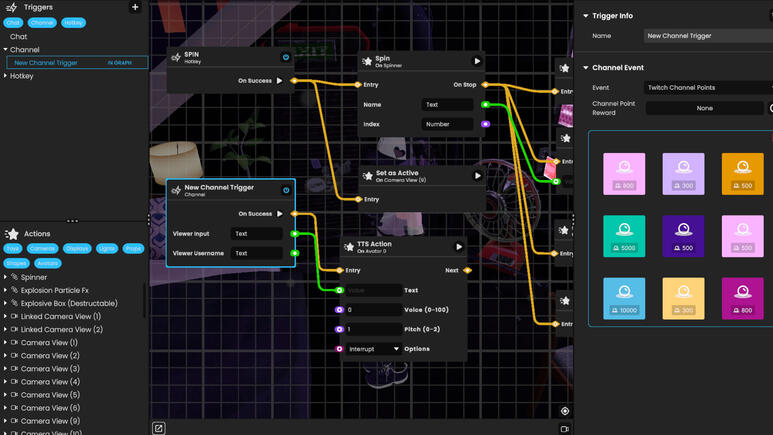Select Explosive Box (Destructable) action
773x435 pixels.
(69, 303)
